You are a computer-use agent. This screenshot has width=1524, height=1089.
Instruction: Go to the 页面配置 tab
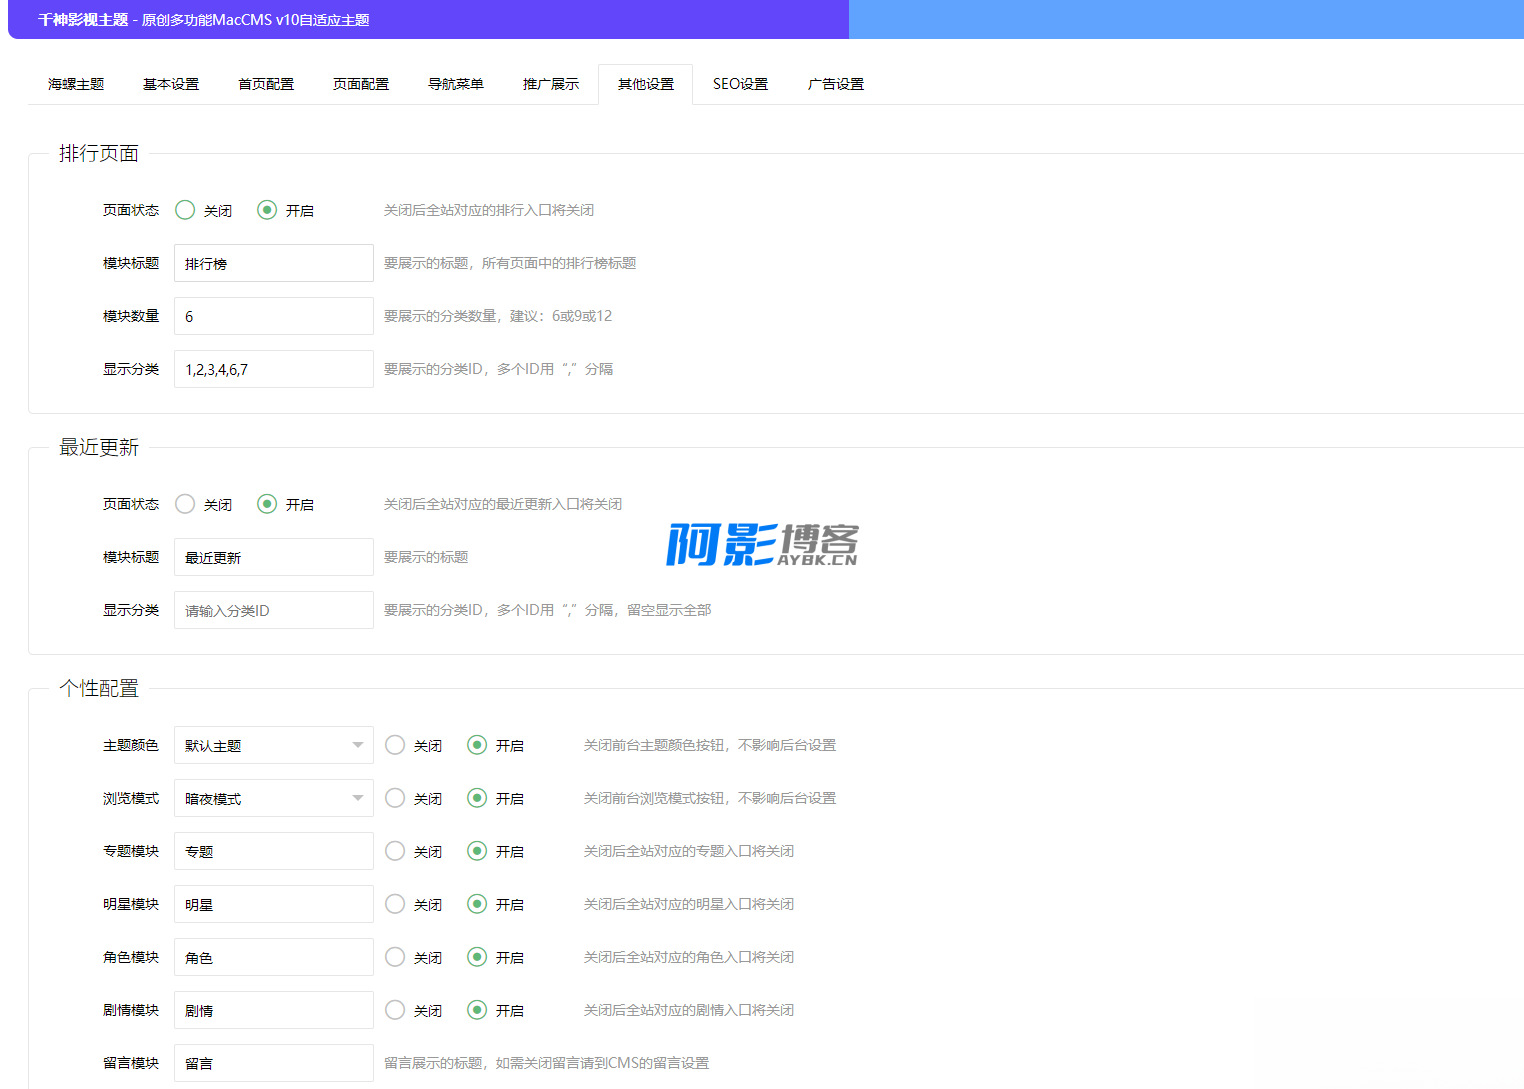point(361,84)
